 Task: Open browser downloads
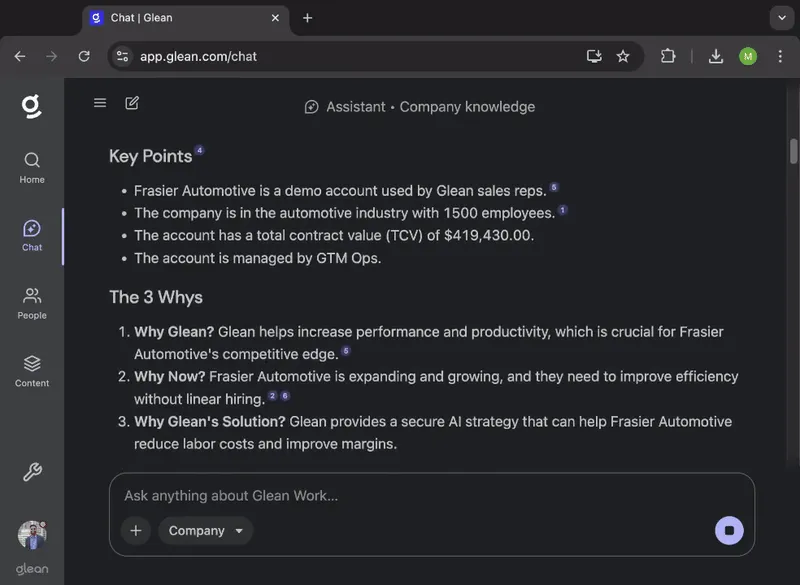click(716, 56)
